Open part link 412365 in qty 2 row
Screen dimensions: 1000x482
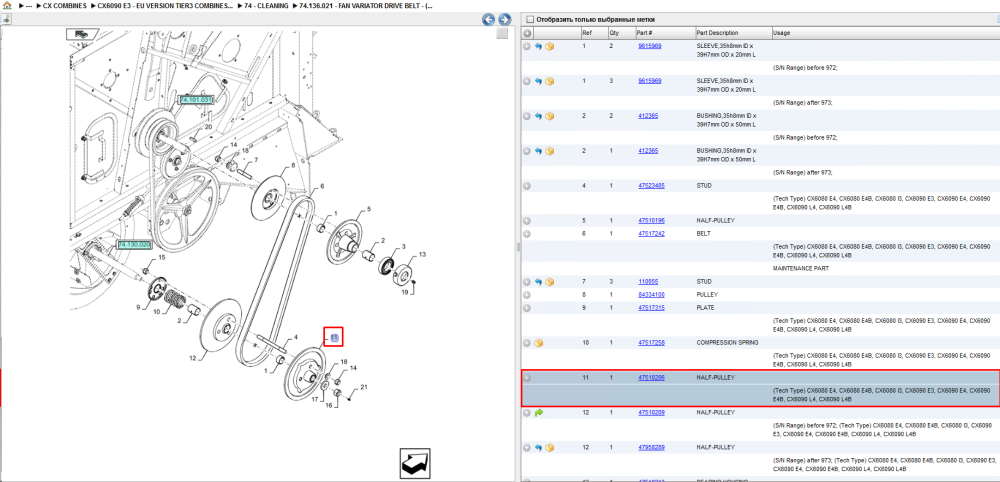tap(648, 116)
